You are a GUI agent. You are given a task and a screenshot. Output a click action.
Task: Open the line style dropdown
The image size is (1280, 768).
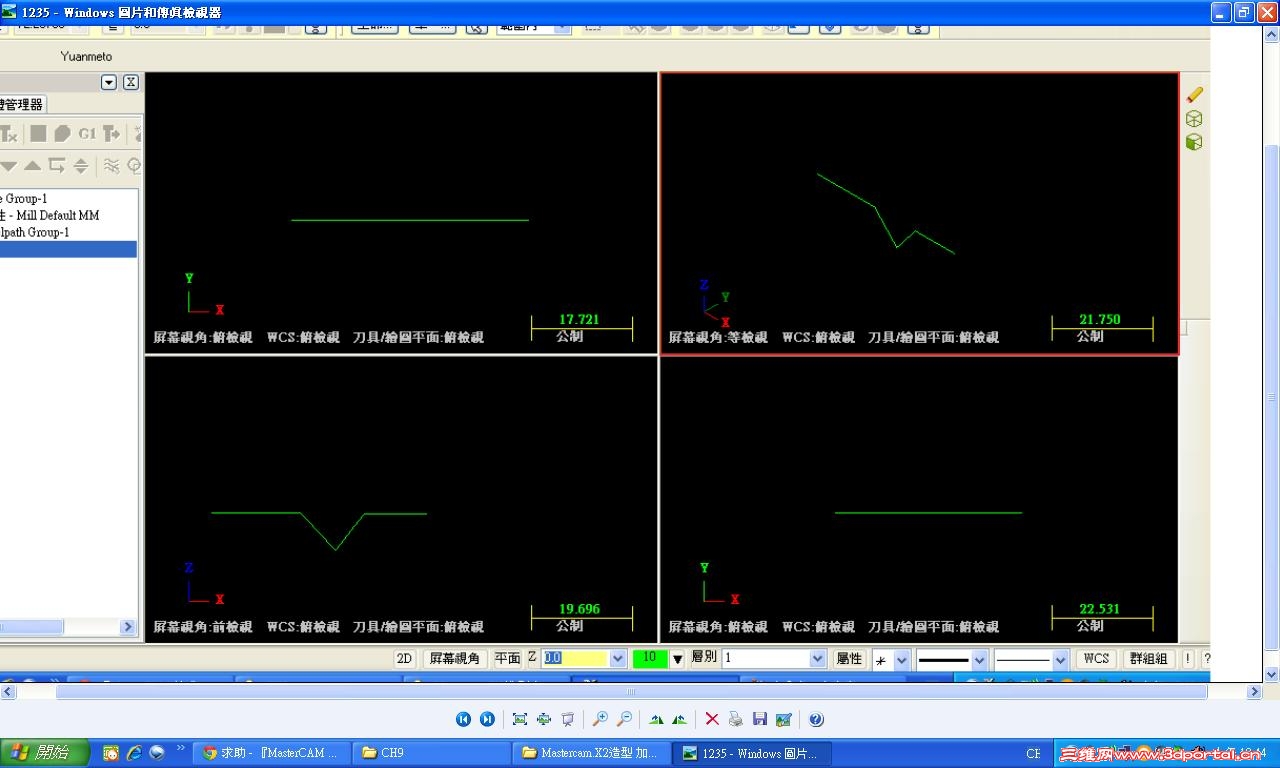(x=980, y=659)
